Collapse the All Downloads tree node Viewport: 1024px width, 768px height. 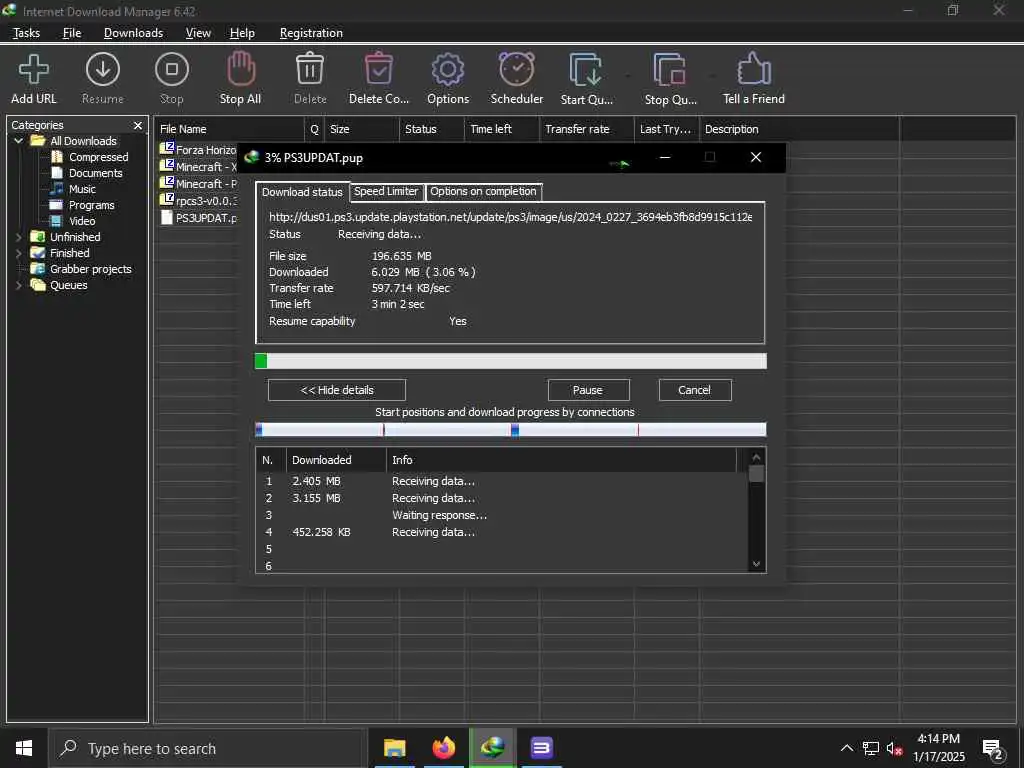[18, 141]
